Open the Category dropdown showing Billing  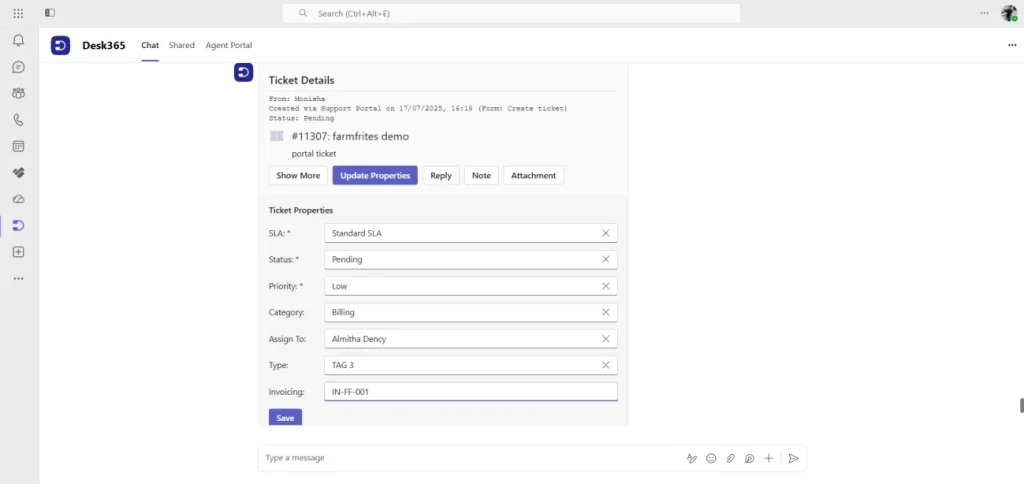tap(471, 312)
